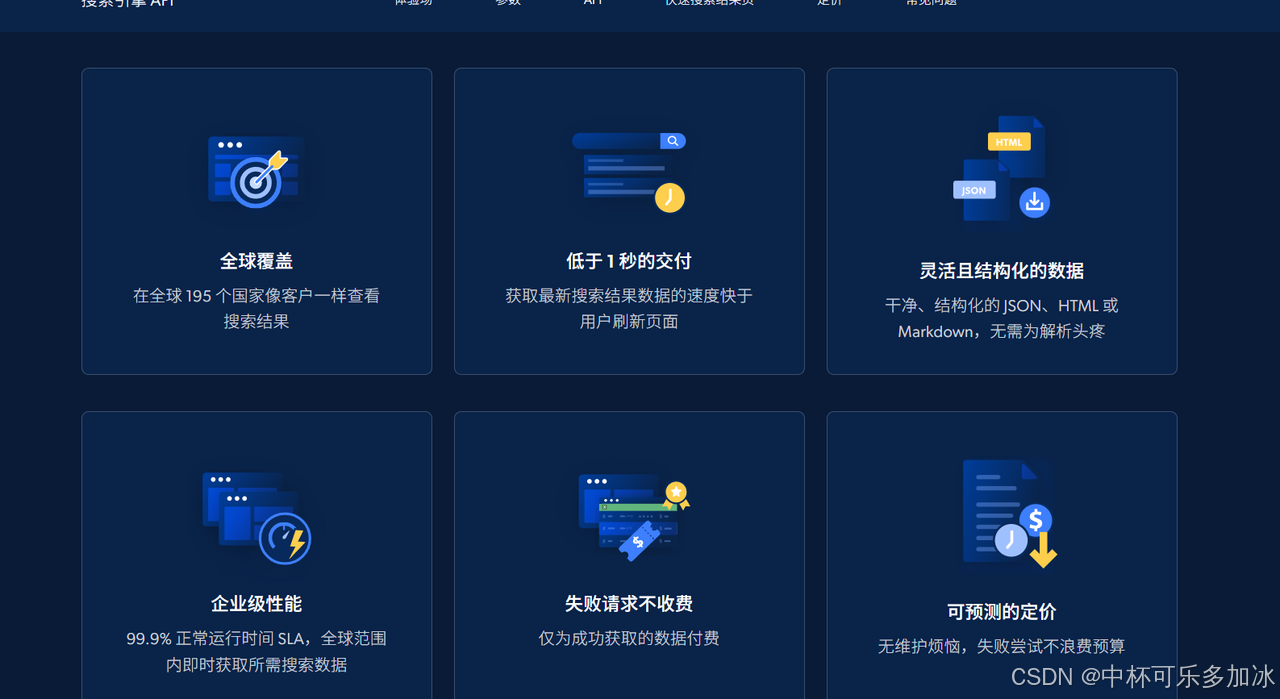The height and width of the screenshot is (699, 1280).
Task: Select the 企业级性能 heading
Action: 256,604
